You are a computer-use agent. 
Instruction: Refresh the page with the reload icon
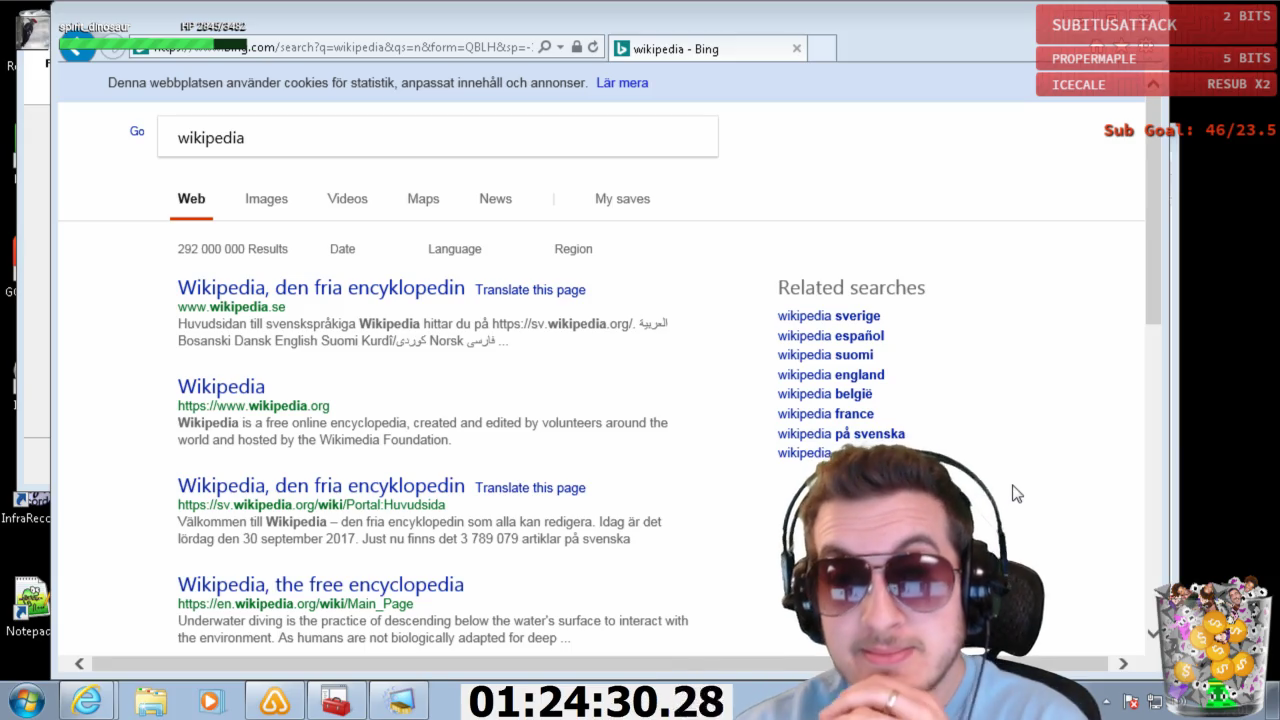coord(593,47)
